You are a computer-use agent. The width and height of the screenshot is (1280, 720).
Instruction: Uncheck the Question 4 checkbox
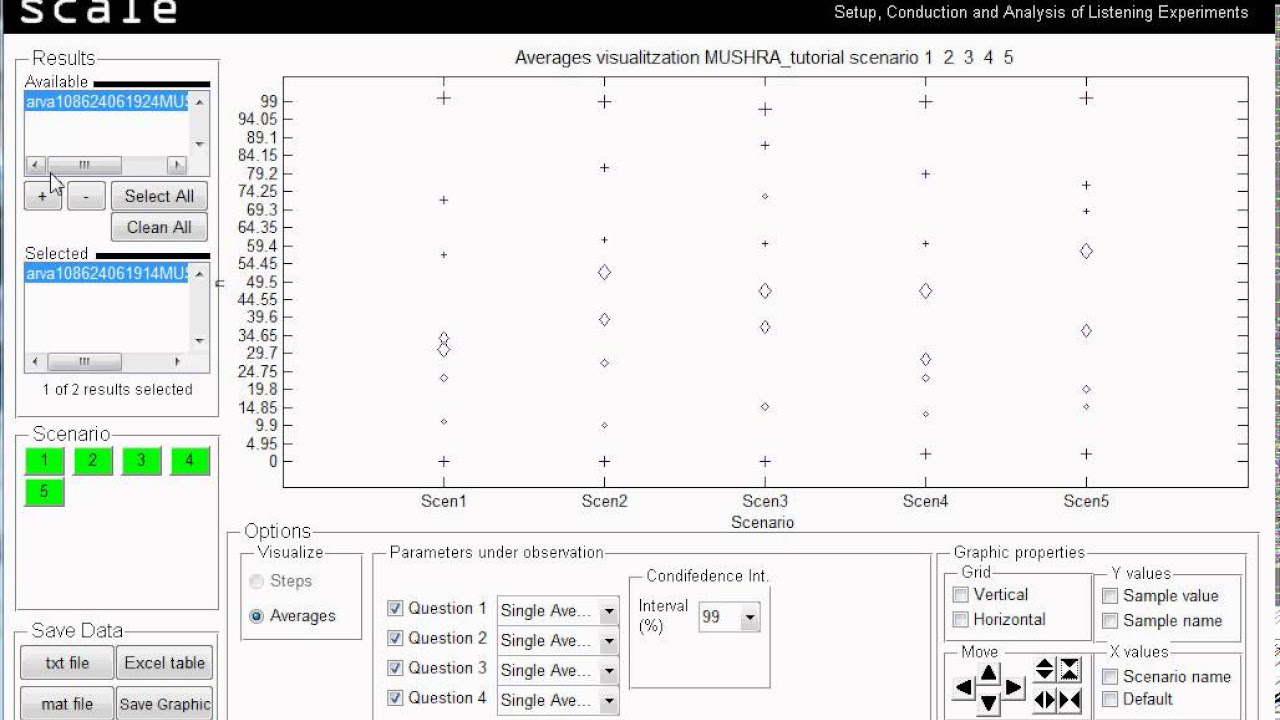[x=395, y=698]
